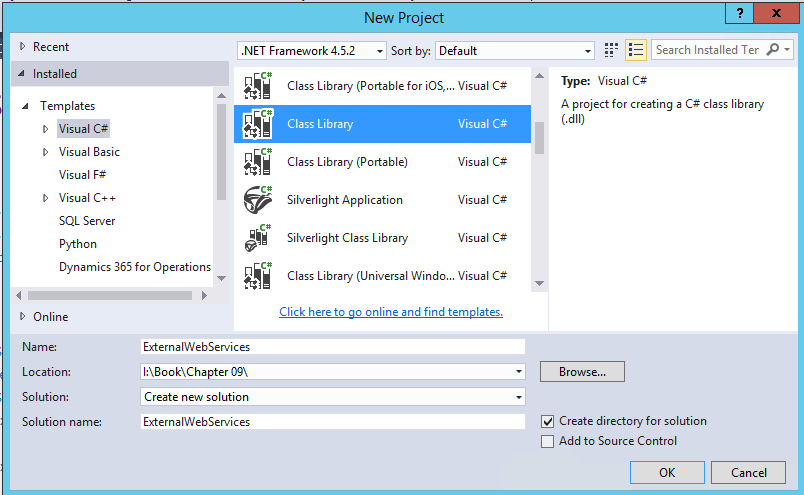Click the selected Class Library template icon

258,124
